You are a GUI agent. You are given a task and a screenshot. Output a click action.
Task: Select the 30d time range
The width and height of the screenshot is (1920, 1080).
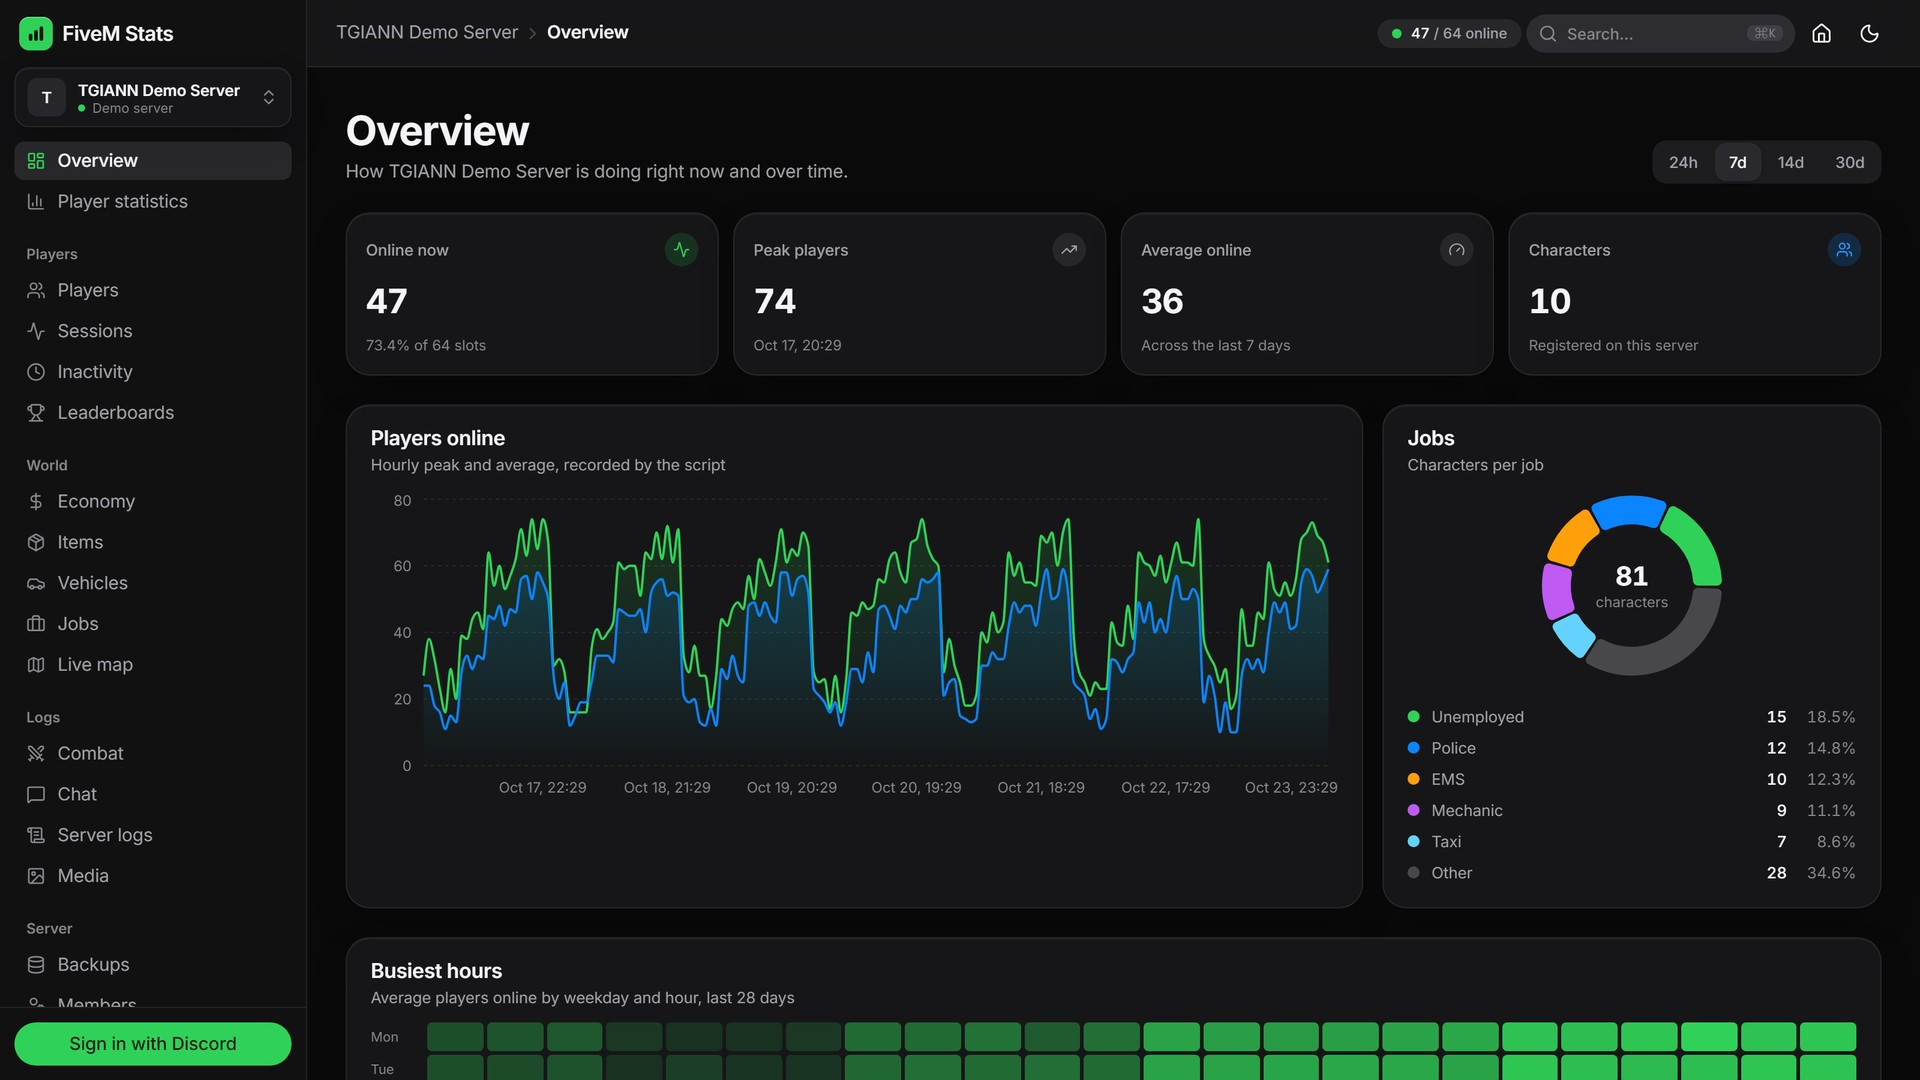[x=1849, y=162]
